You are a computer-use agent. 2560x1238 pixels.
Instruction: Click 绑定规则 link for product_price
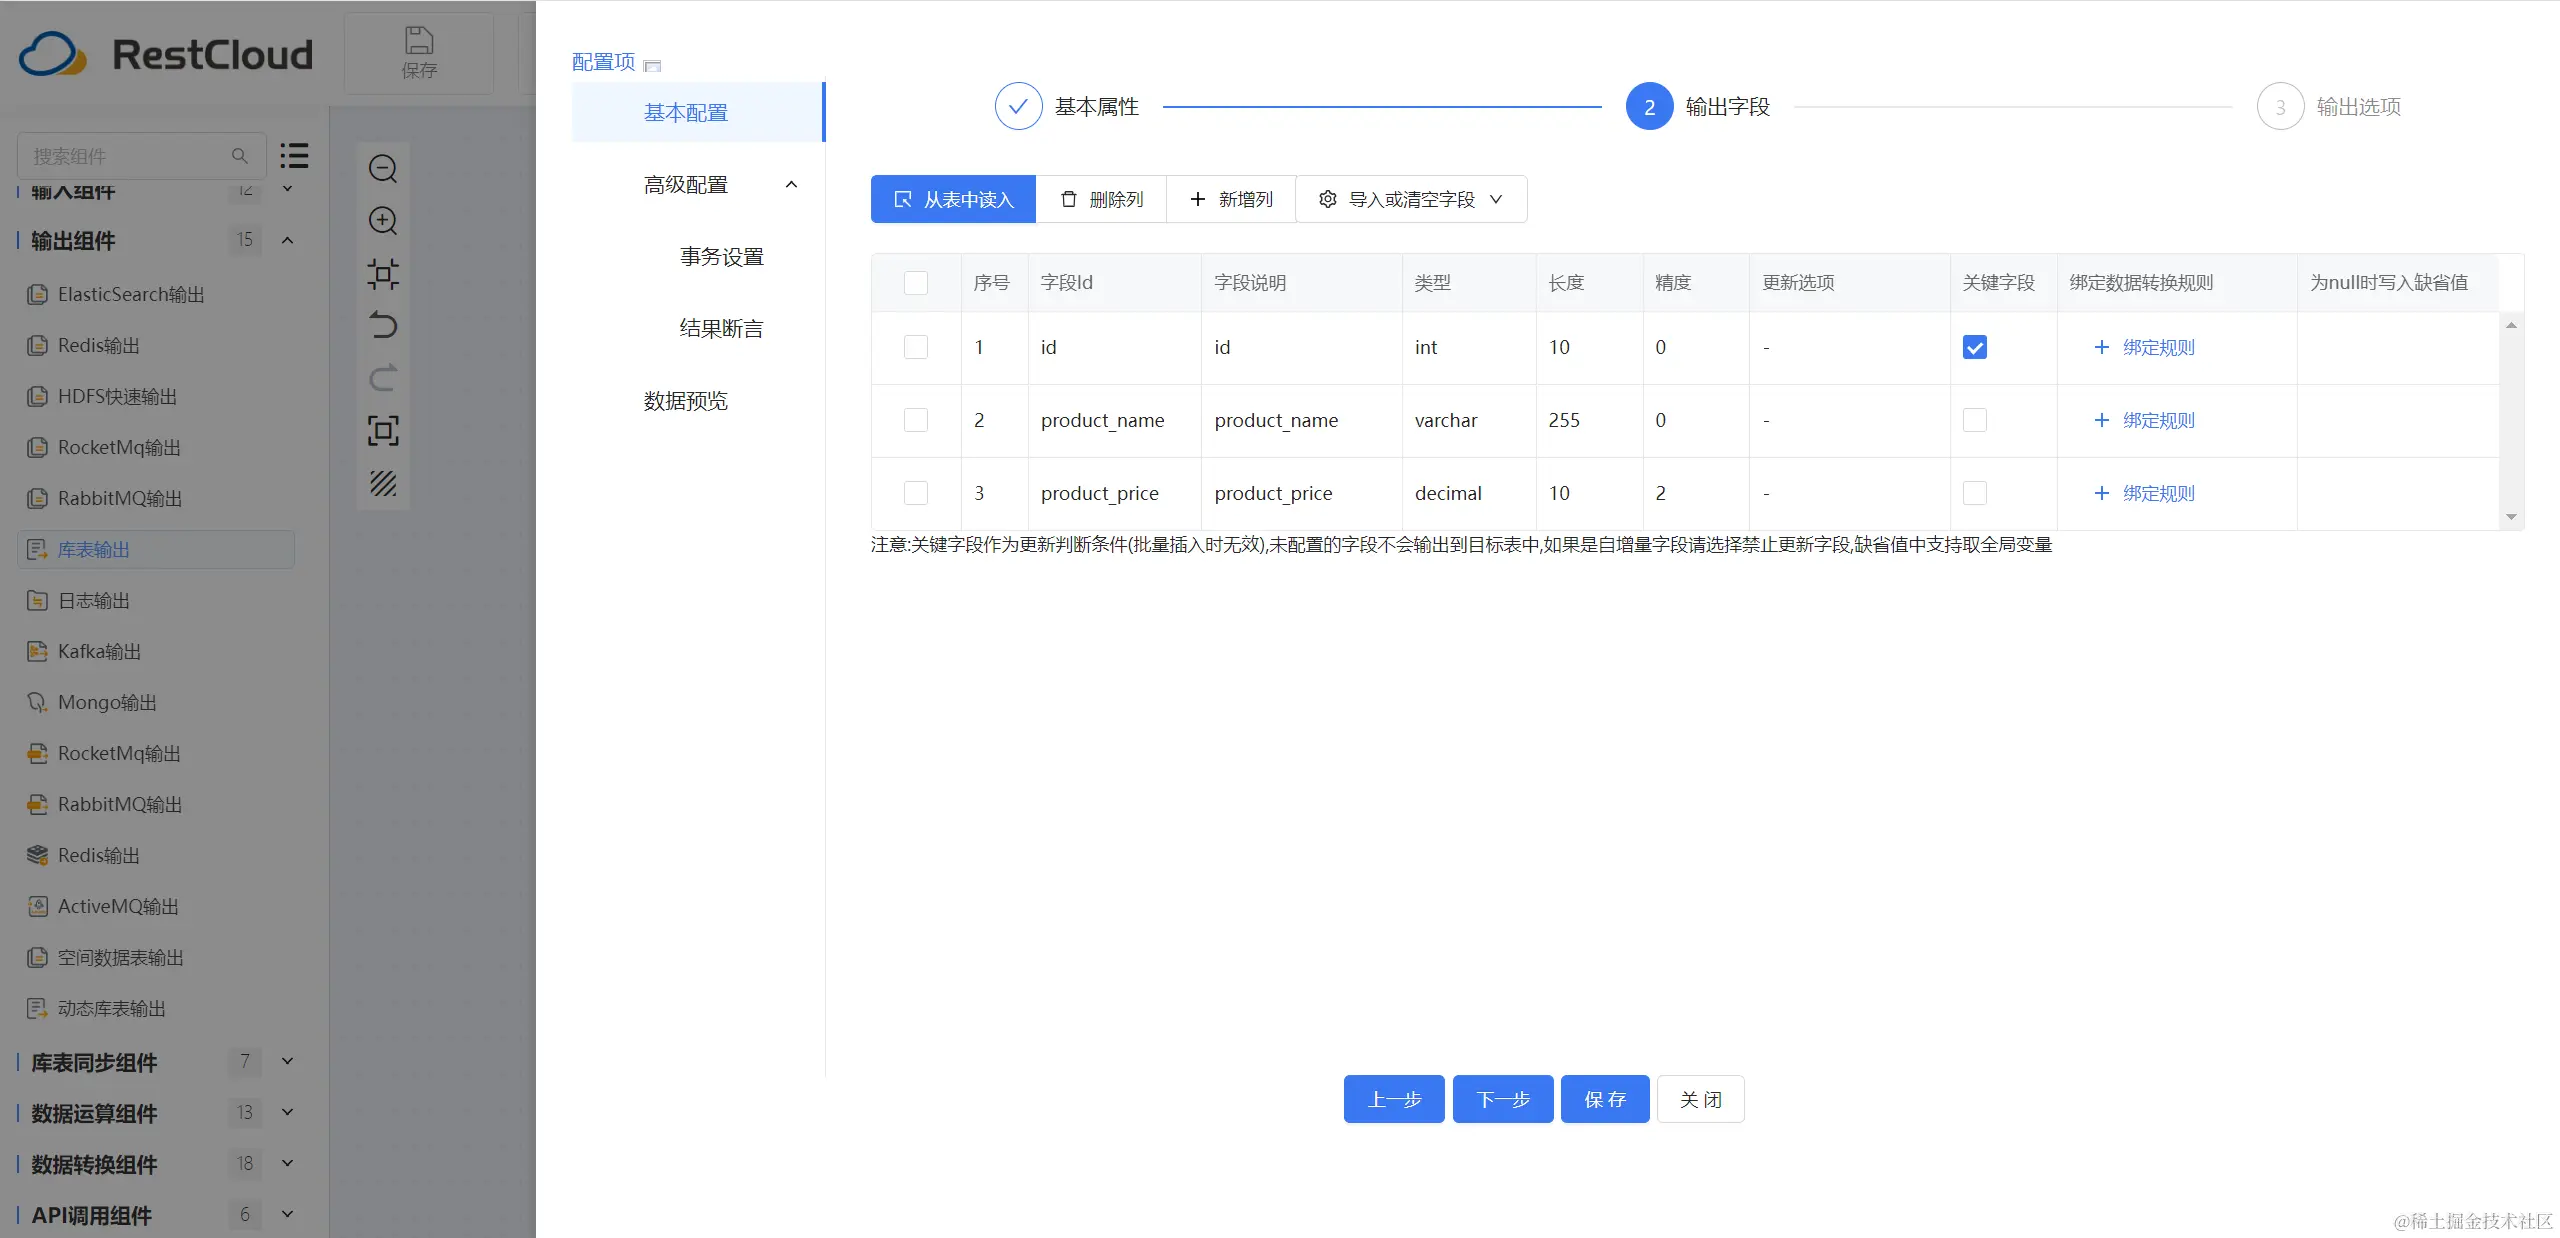(x=2157, y=493)
